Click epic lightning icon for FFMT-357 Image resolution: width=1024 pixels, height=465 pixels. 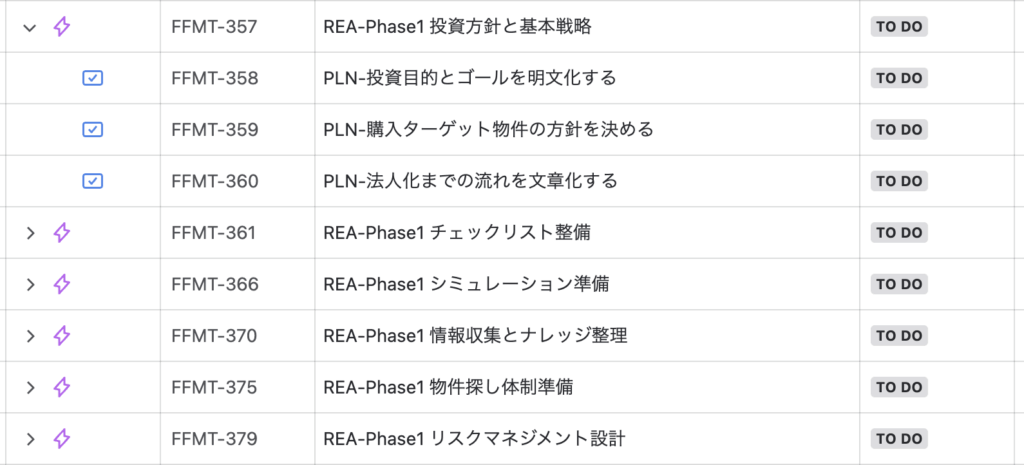pos(61,27)
